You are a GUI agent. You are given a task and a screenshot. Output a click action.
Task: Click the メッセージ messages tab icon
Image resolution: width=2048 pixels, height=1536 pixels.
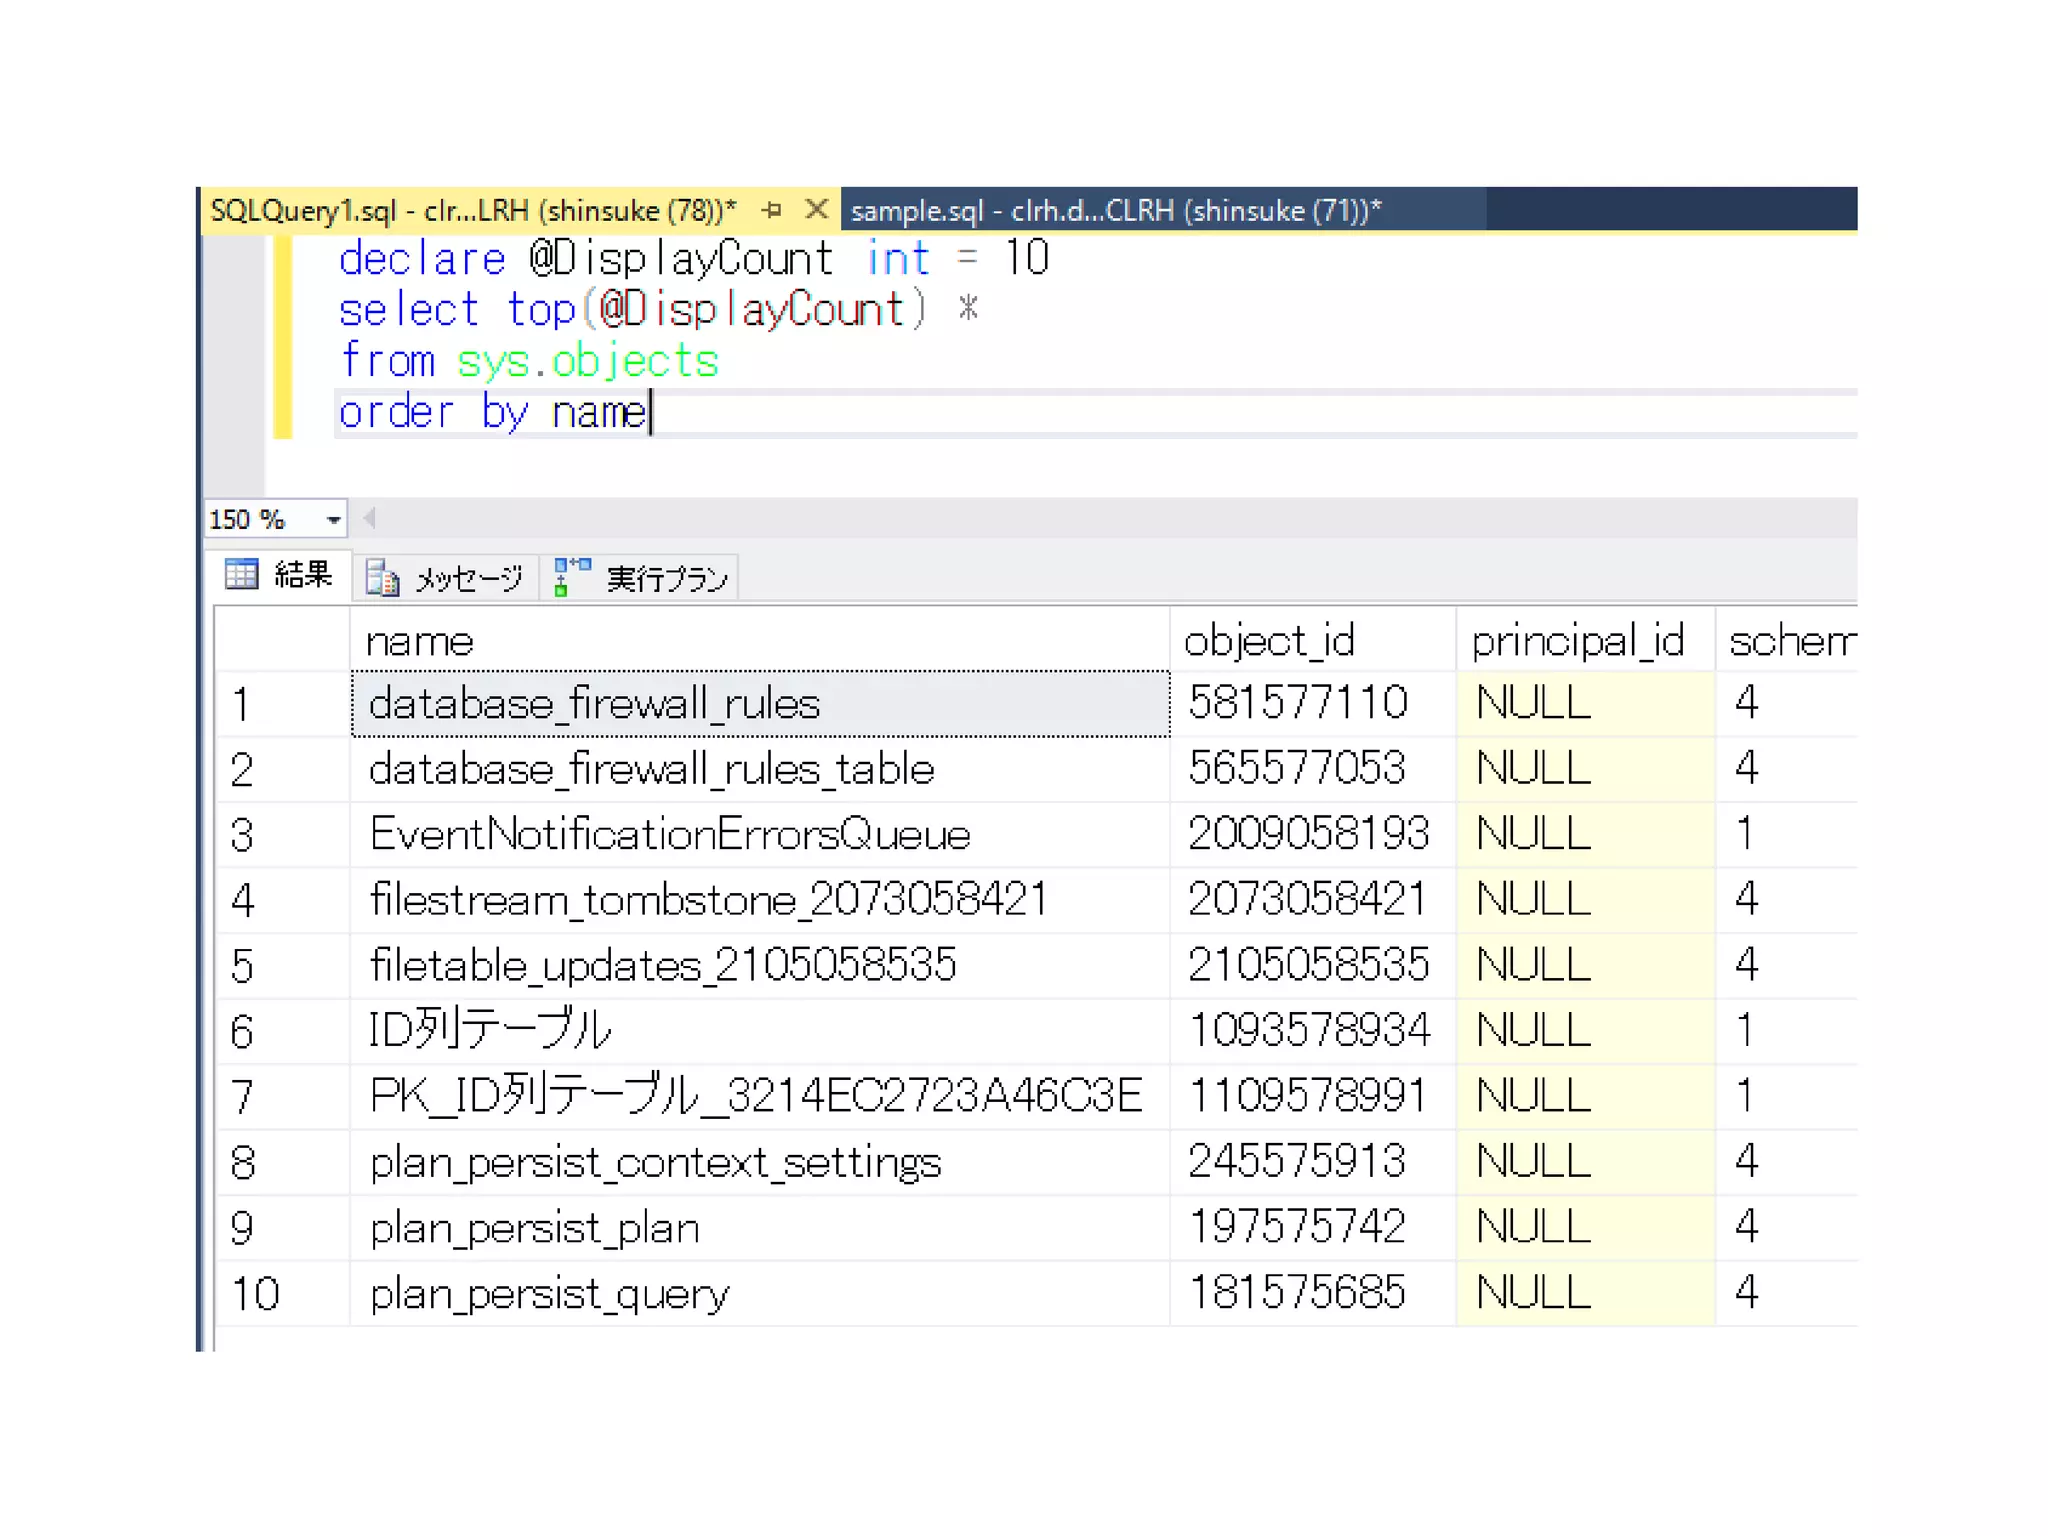click(x=382, y=578)
